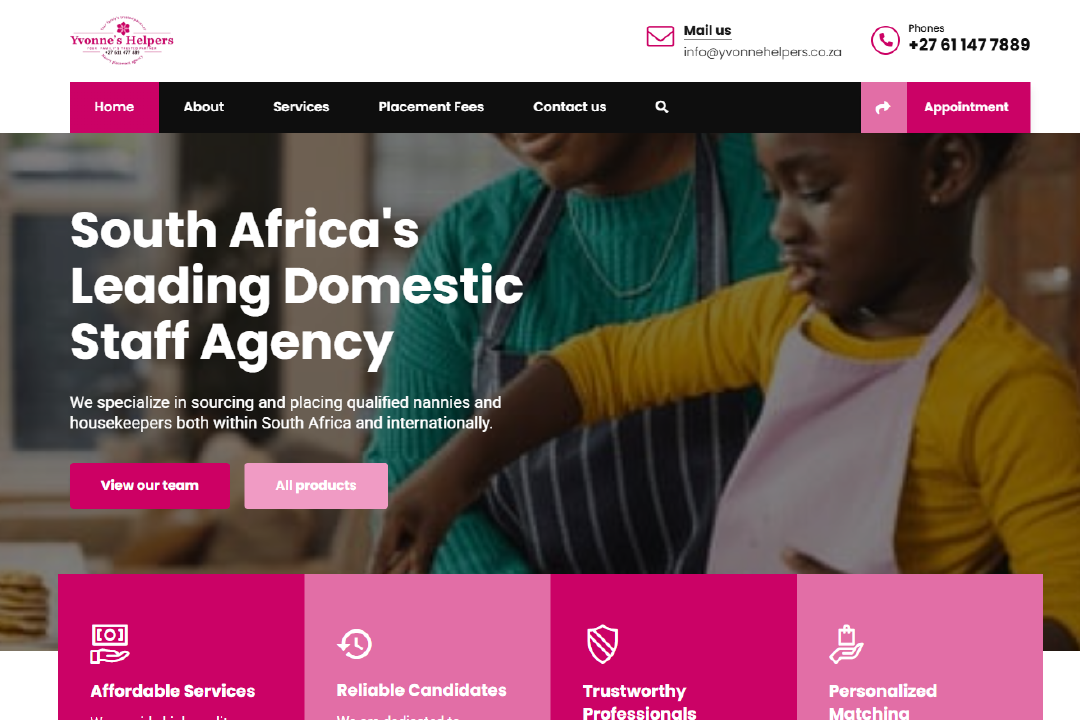
Task: Click the Yvonne's Helpers logo
Action: point(122,41)
